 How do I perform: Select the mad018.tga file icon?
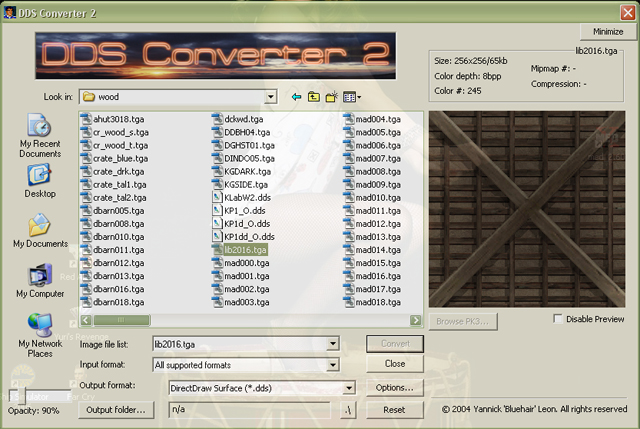click(349, 302)
